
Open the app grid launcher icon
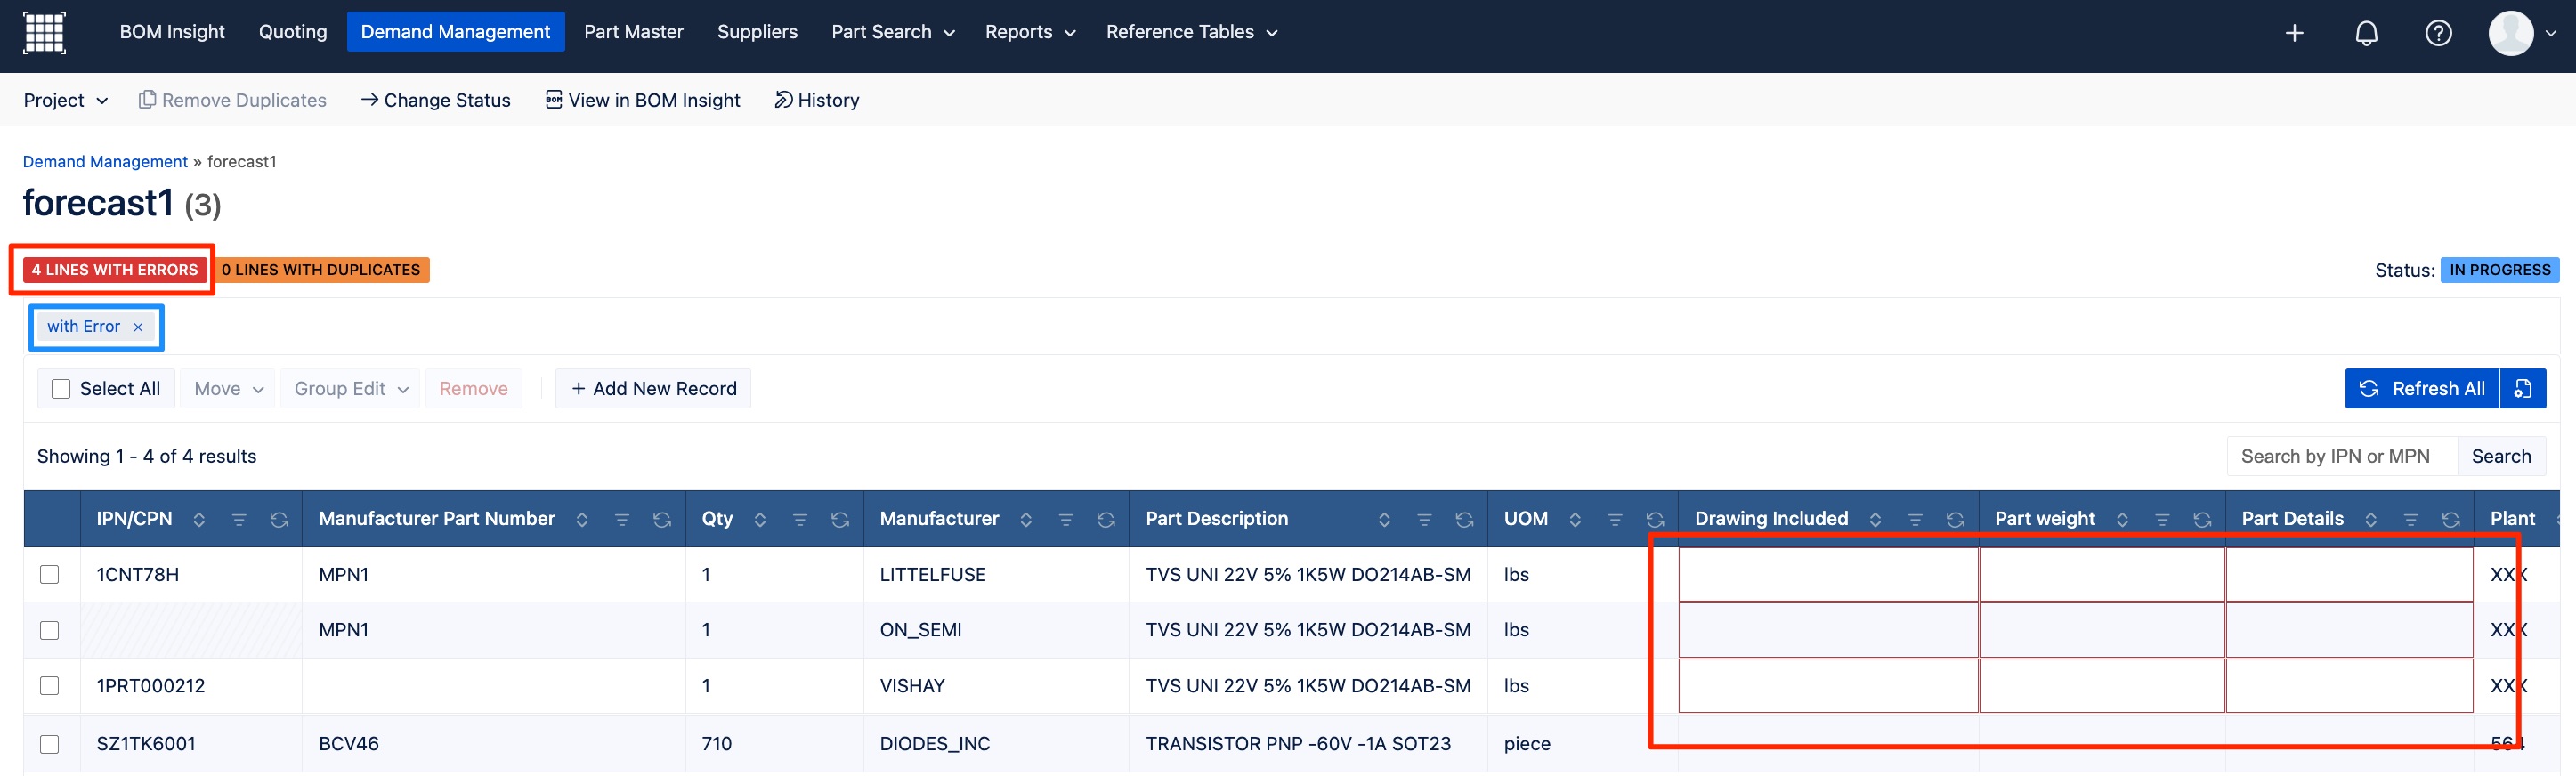(x=44, y=32)
